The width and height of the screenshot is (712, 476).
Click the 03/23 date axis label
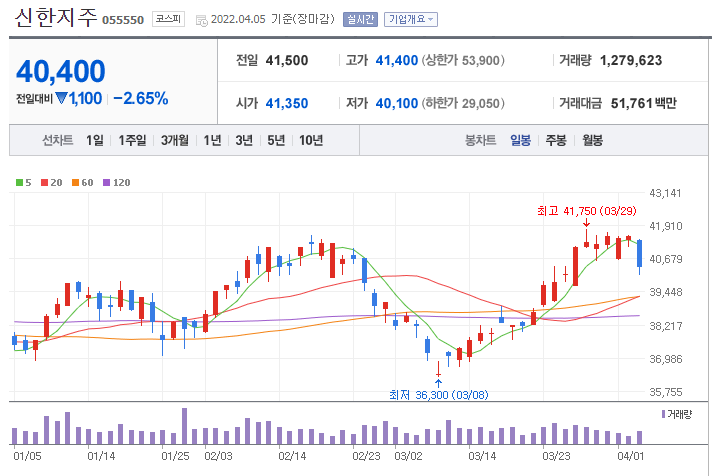556,456
